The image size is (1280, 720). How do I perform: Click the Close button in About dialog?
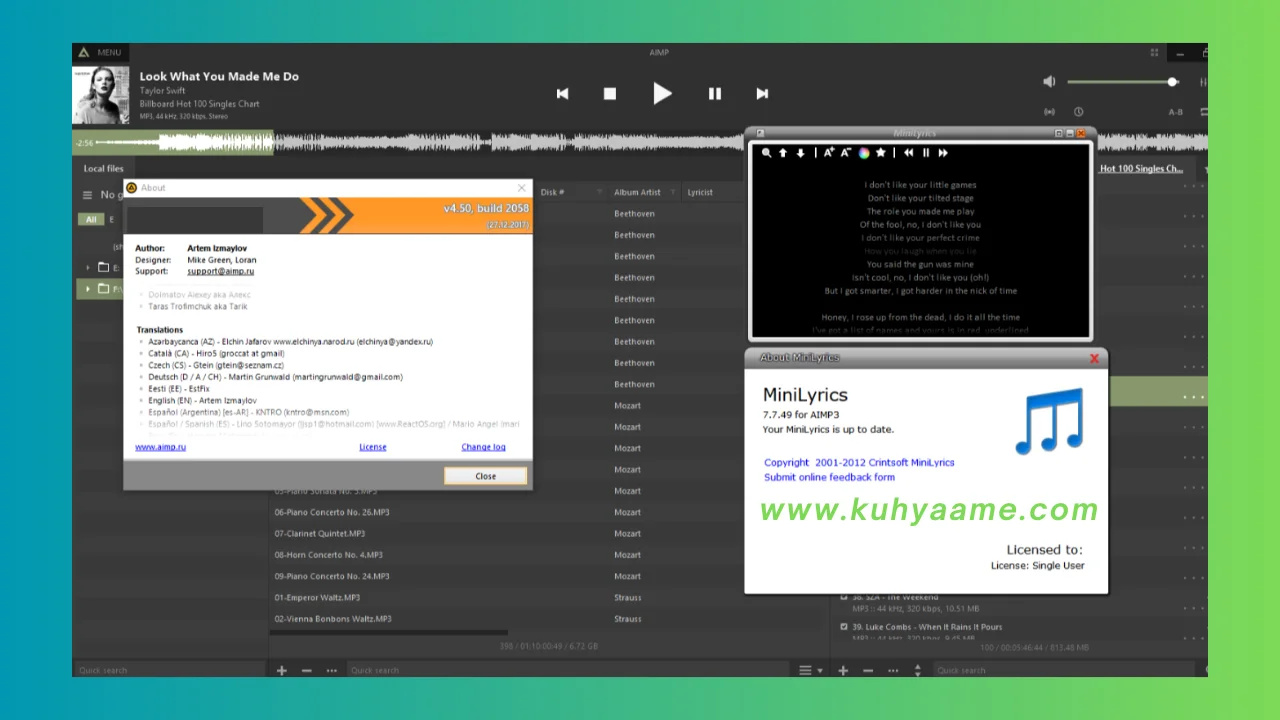485,476
